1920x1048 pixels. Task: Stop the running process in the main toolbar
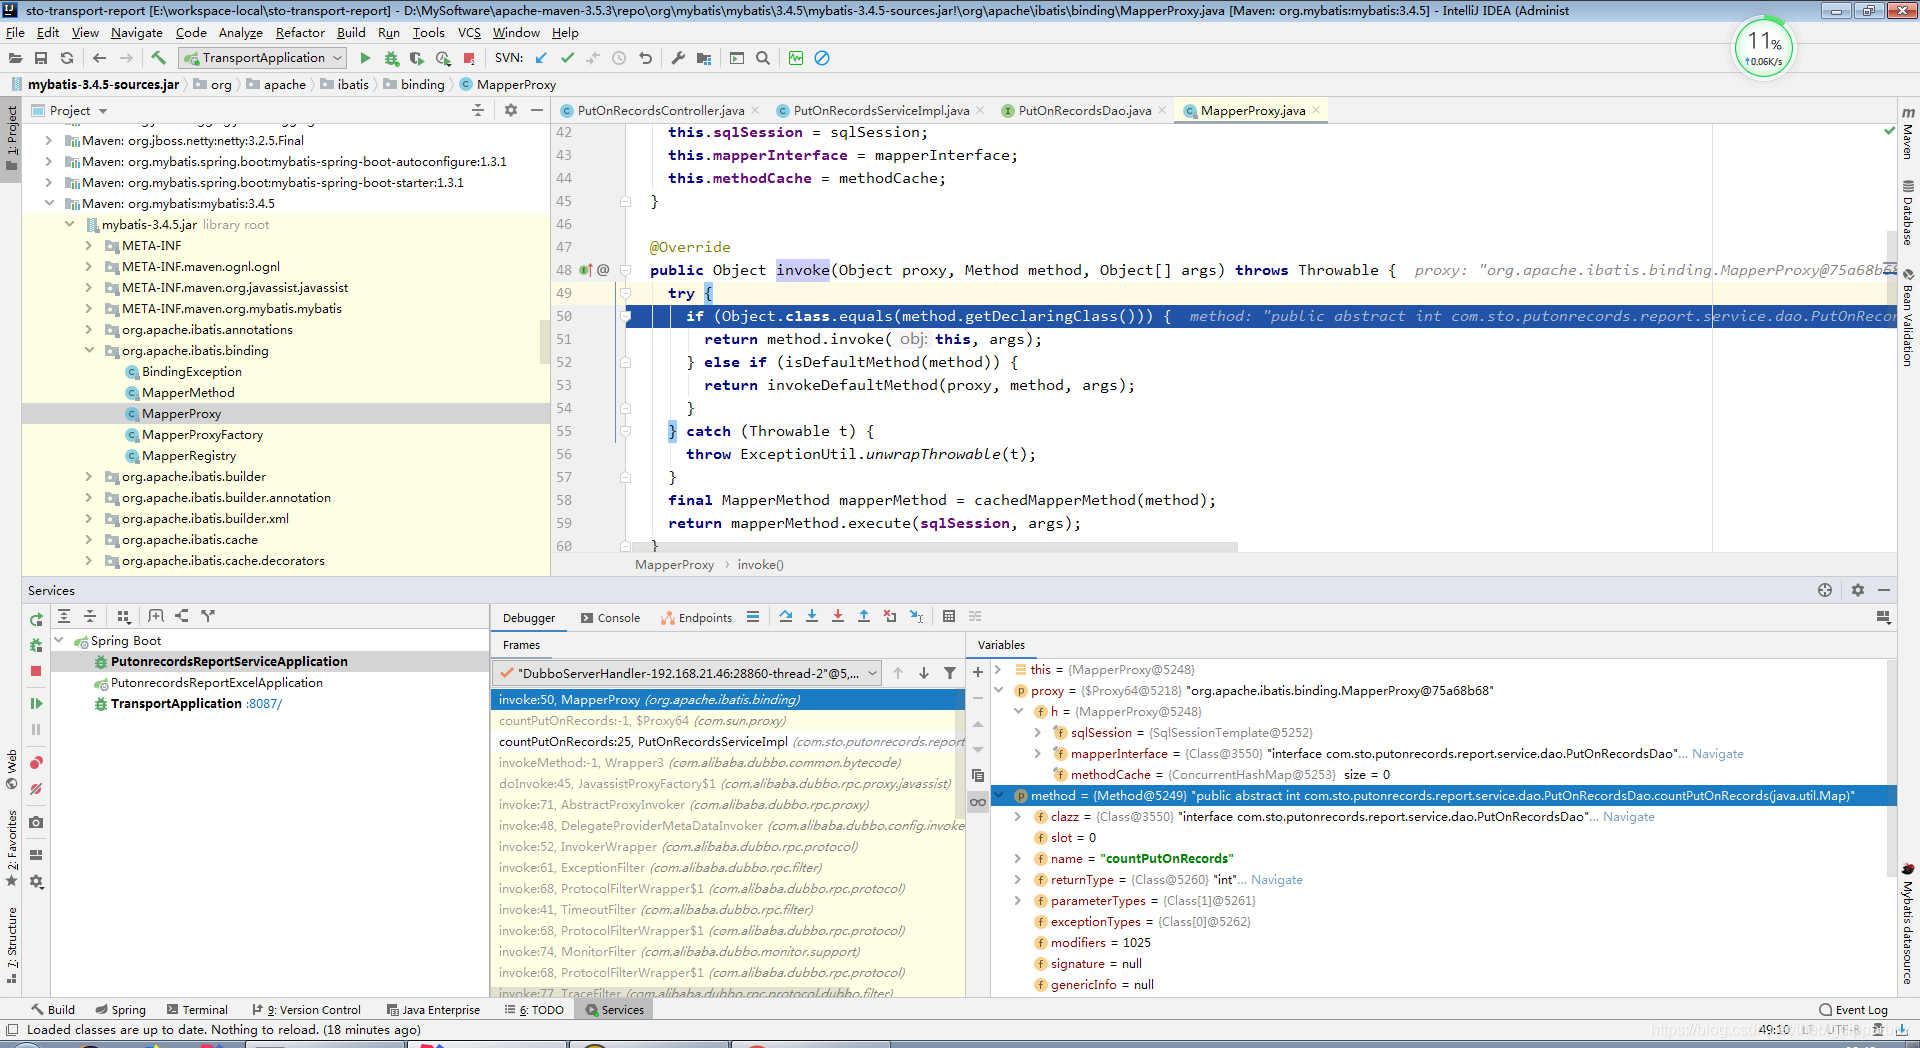[x=469, y=58]
